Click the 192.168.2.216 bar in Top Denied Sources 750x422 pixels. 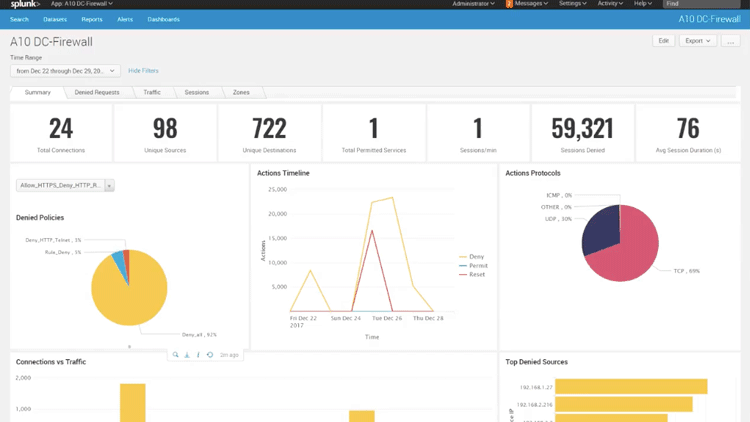[624, 404]
